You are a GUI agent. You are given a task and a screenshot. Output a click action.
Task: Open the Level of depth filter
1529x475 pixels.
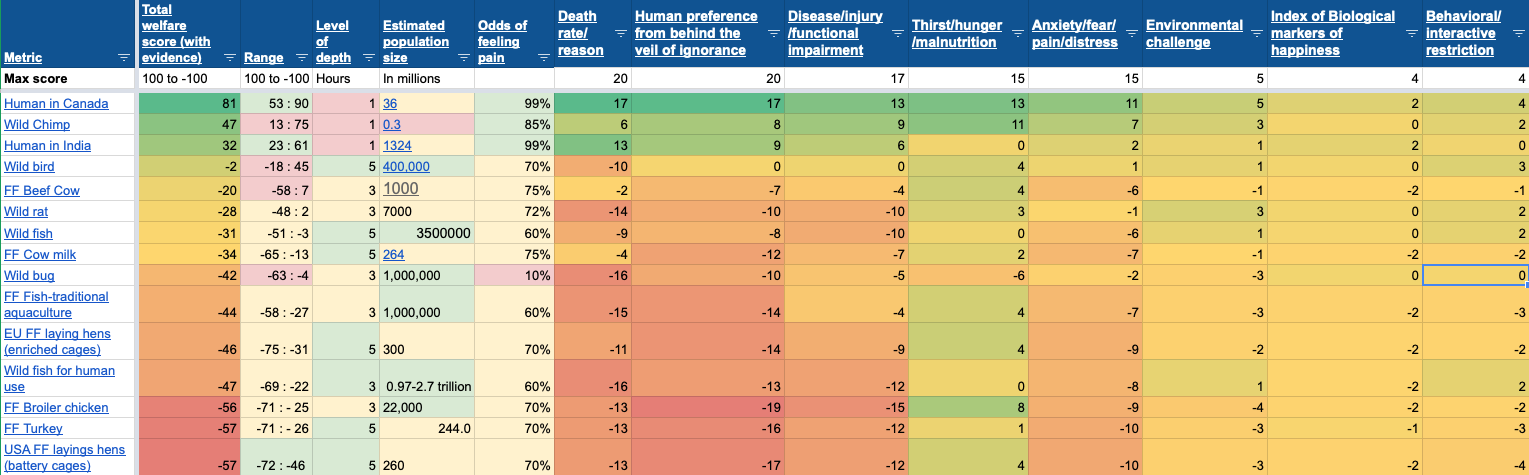click(367, 58)
